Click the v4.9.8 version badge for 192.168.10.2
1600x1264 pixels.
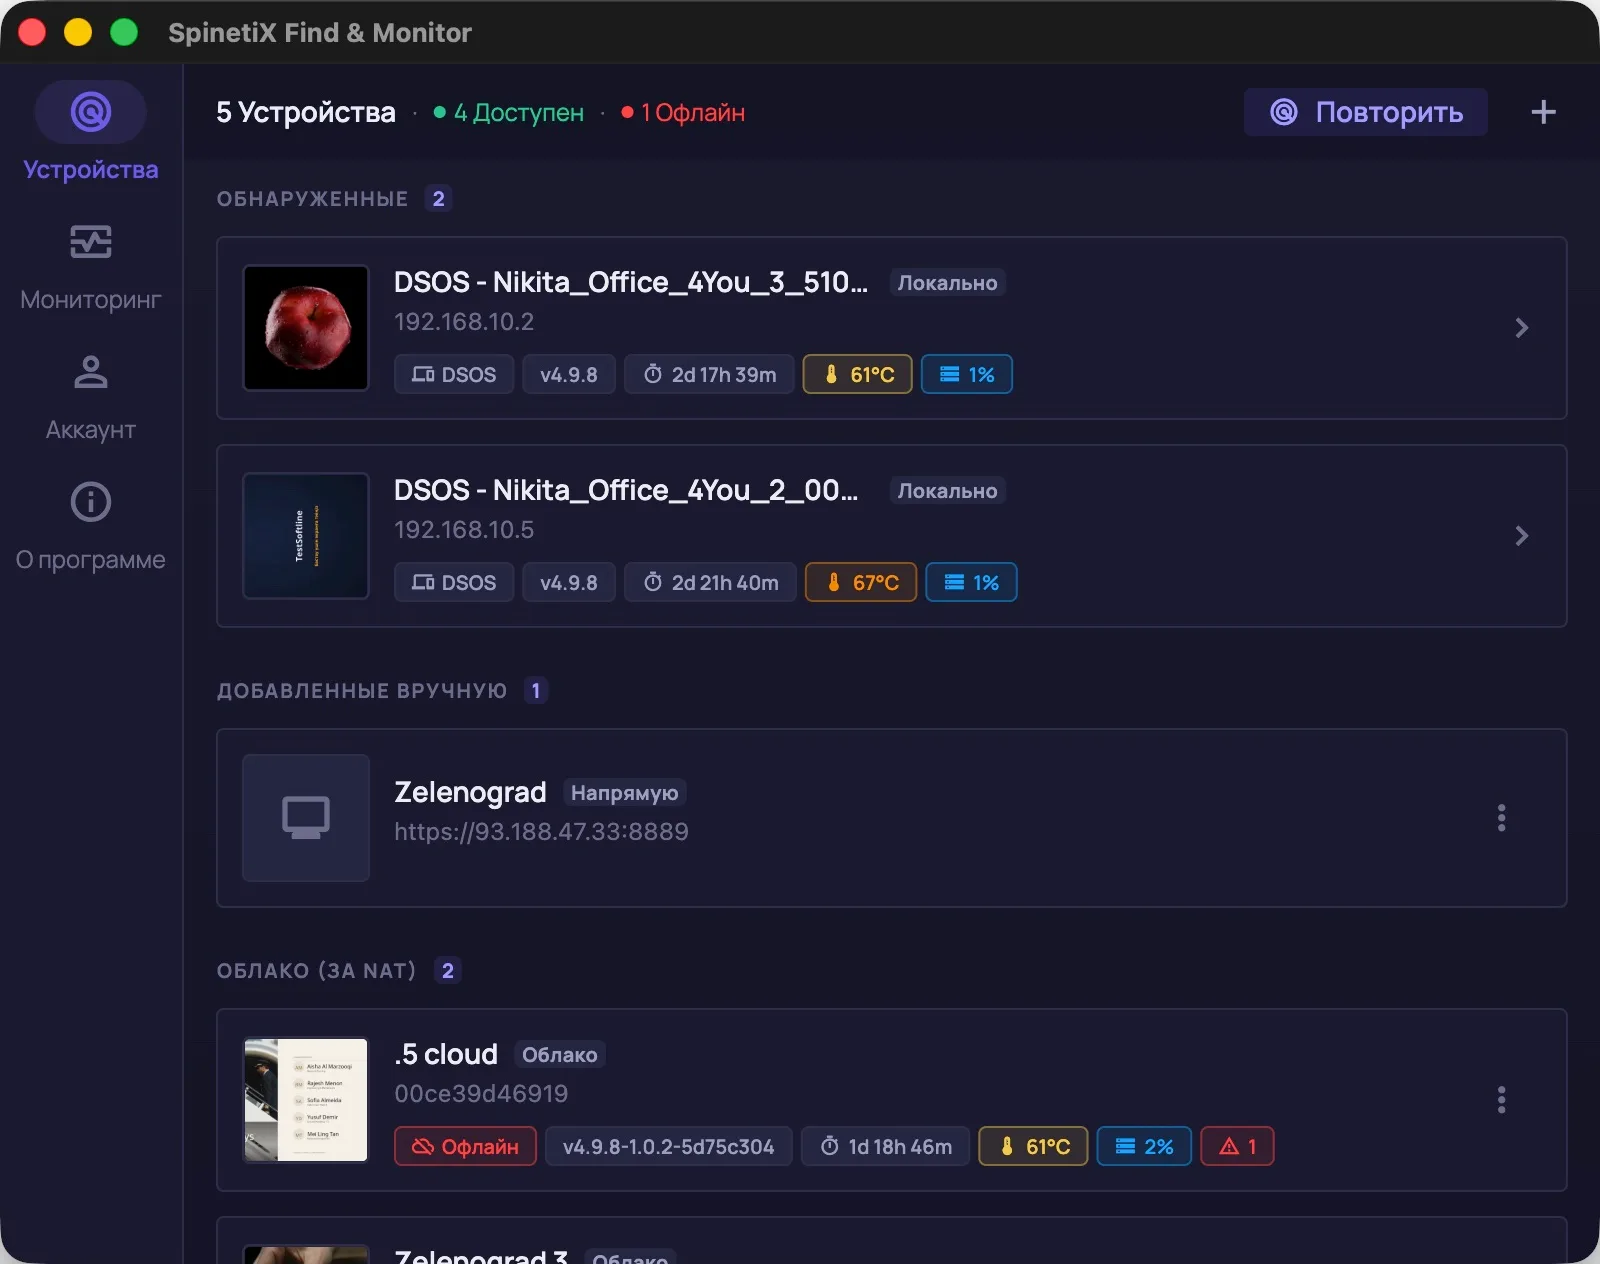click(569, 375)
